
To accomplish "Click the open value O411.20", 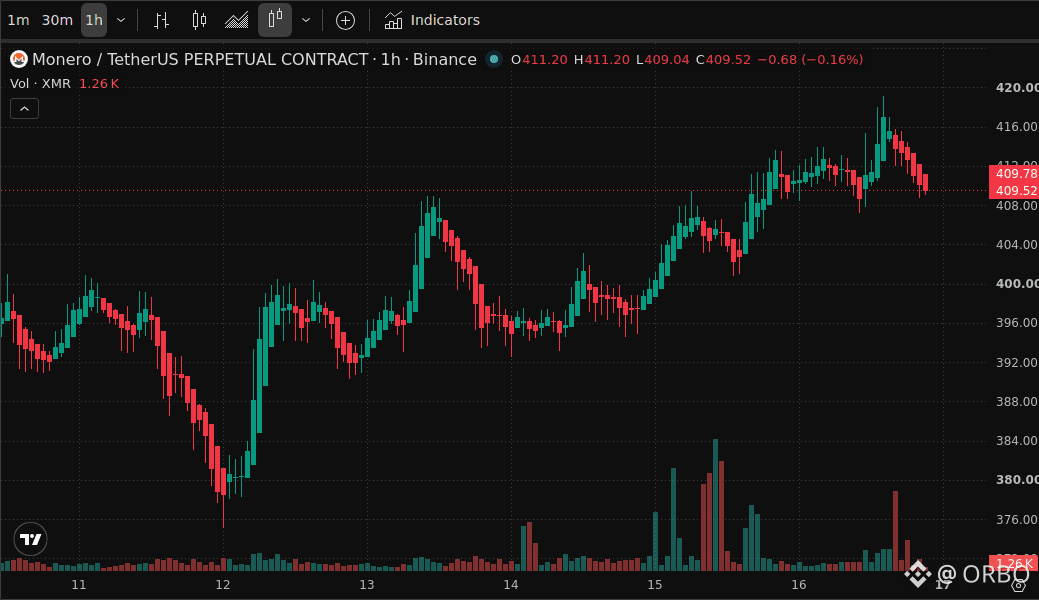I will pyautogui.click(x=539, y=60).
